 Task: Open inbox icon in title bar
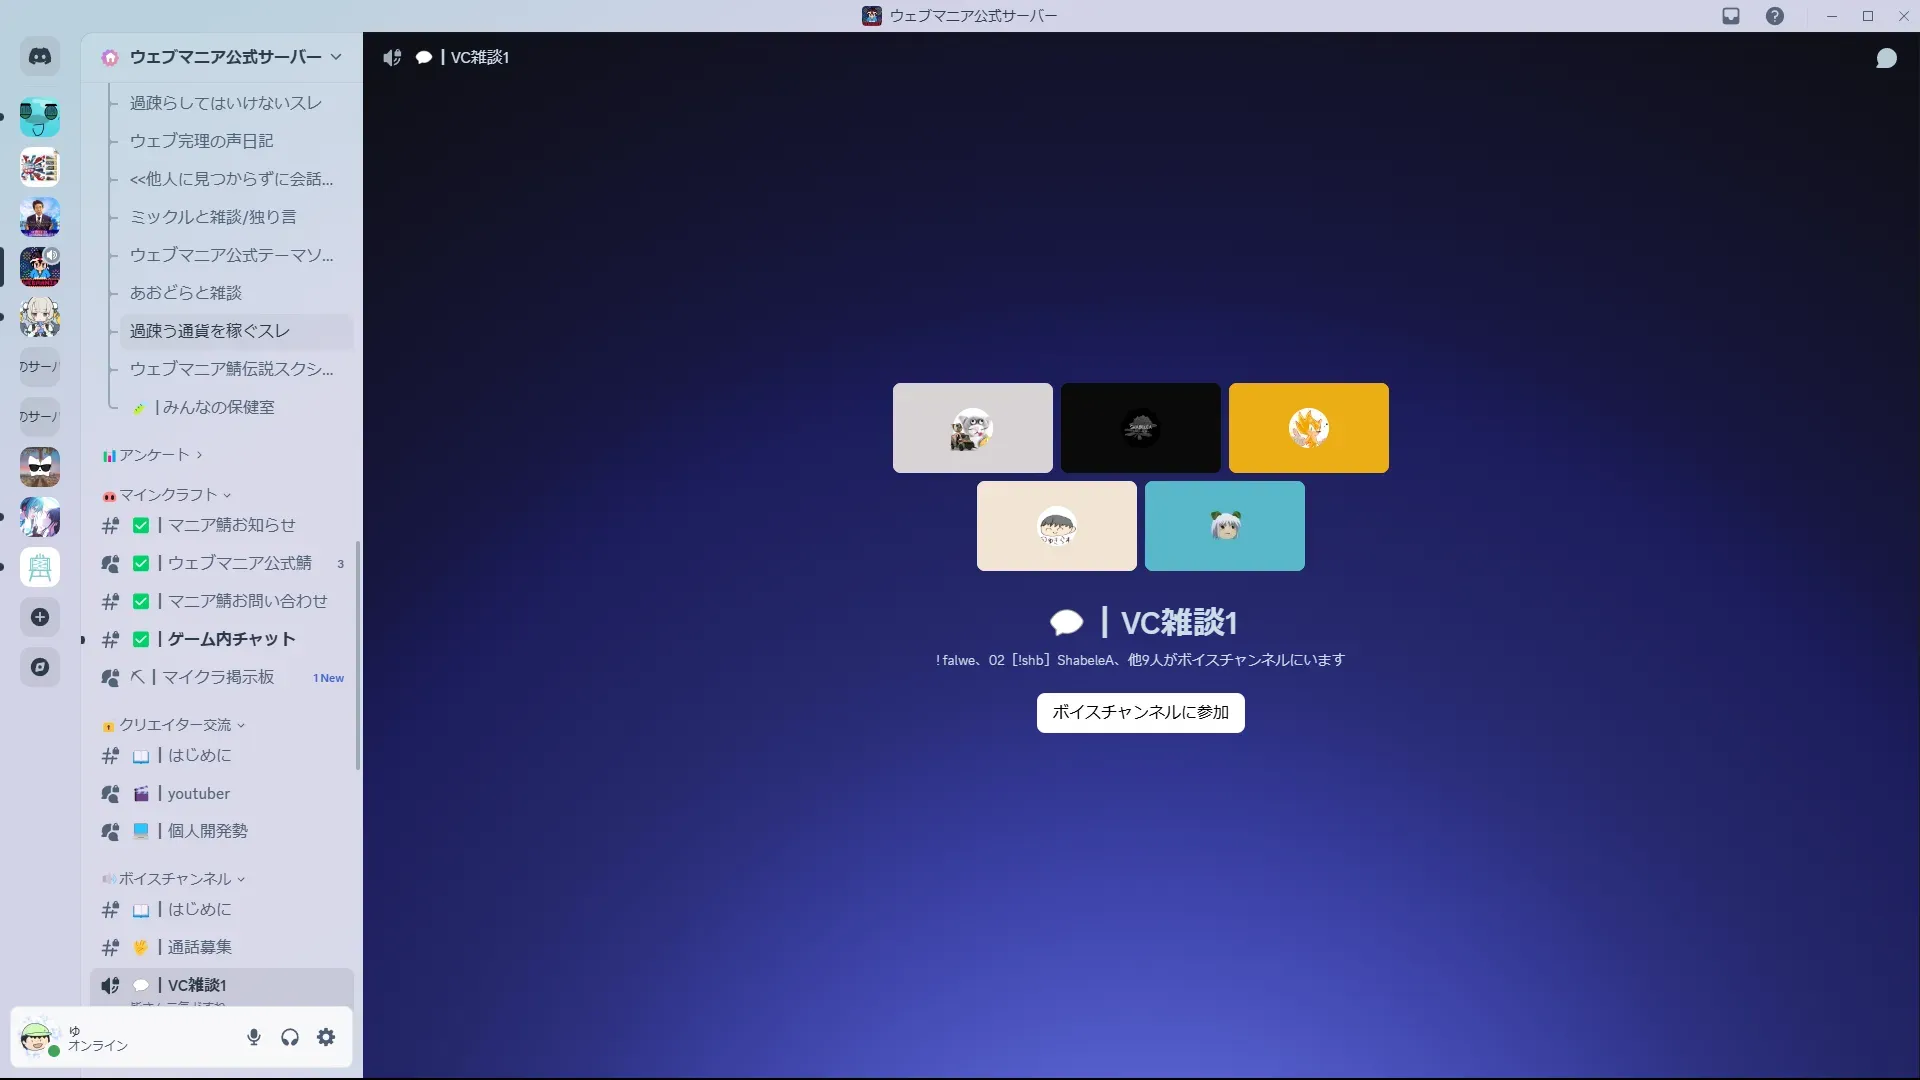pyautogui.click(x=1731, y=16)
